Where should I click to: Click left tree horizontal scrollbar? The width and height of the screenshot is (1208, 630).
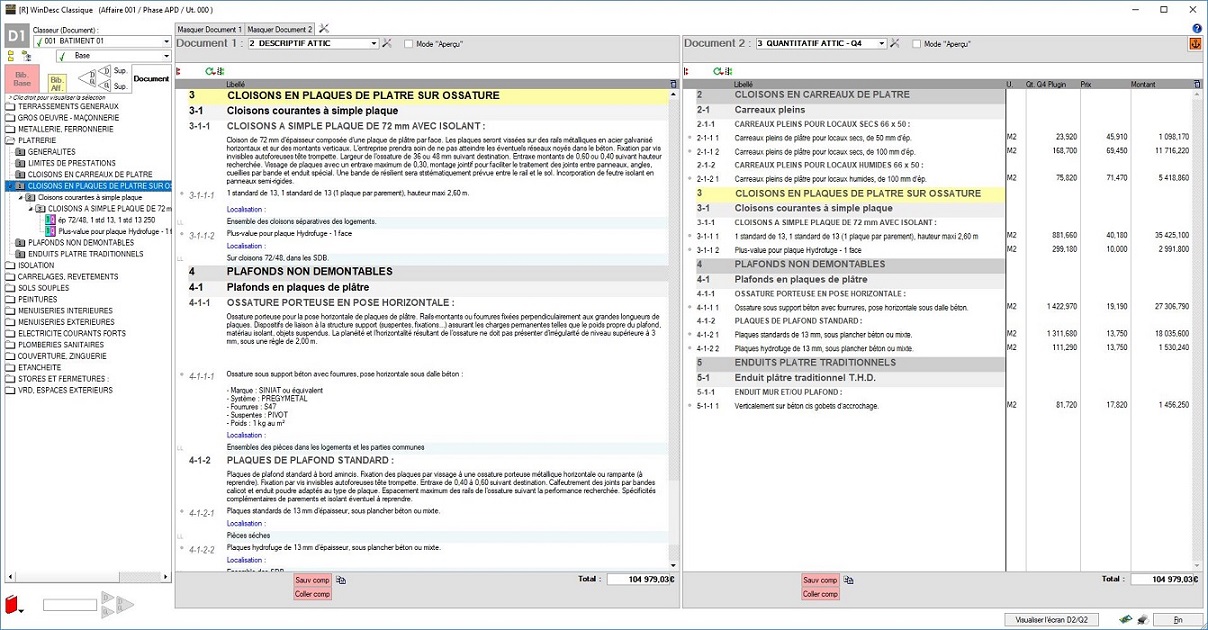(88, 576)
